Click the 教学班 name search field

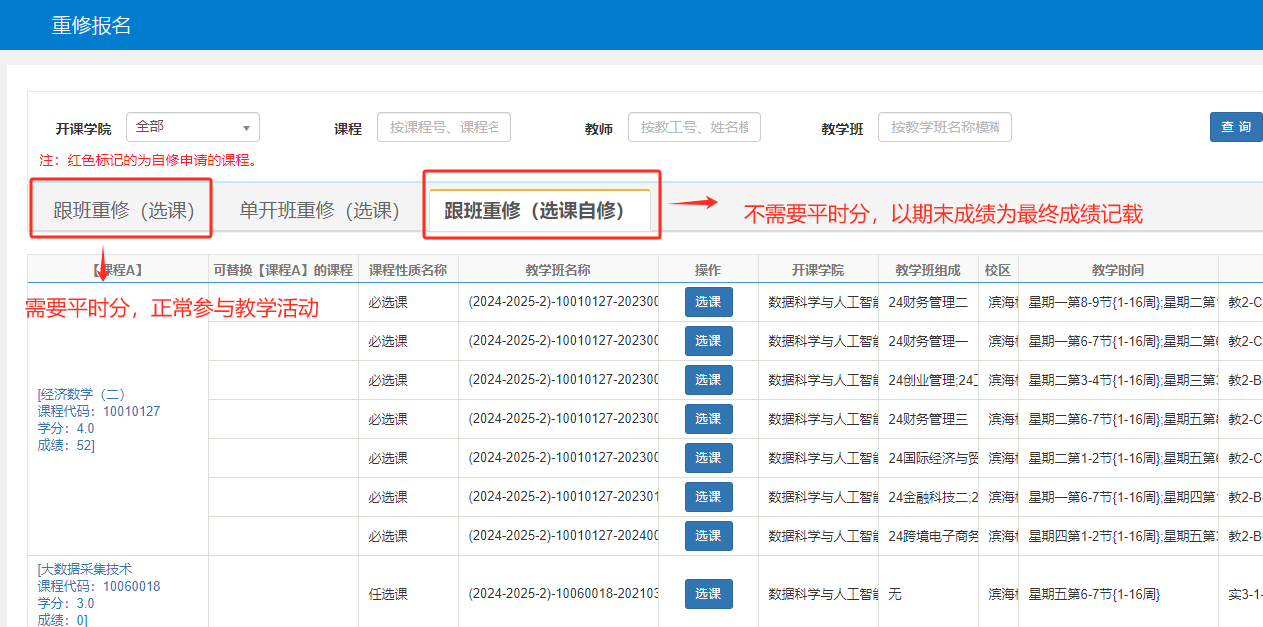click(944, 127)
